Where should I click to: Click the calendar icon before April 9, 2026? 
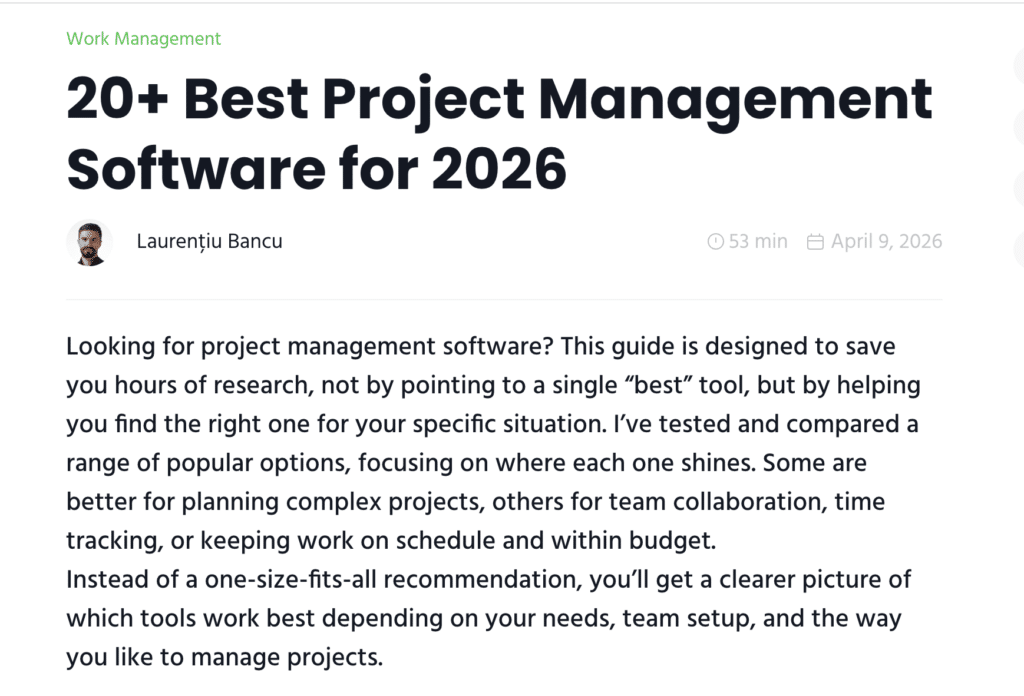point(815,242)
